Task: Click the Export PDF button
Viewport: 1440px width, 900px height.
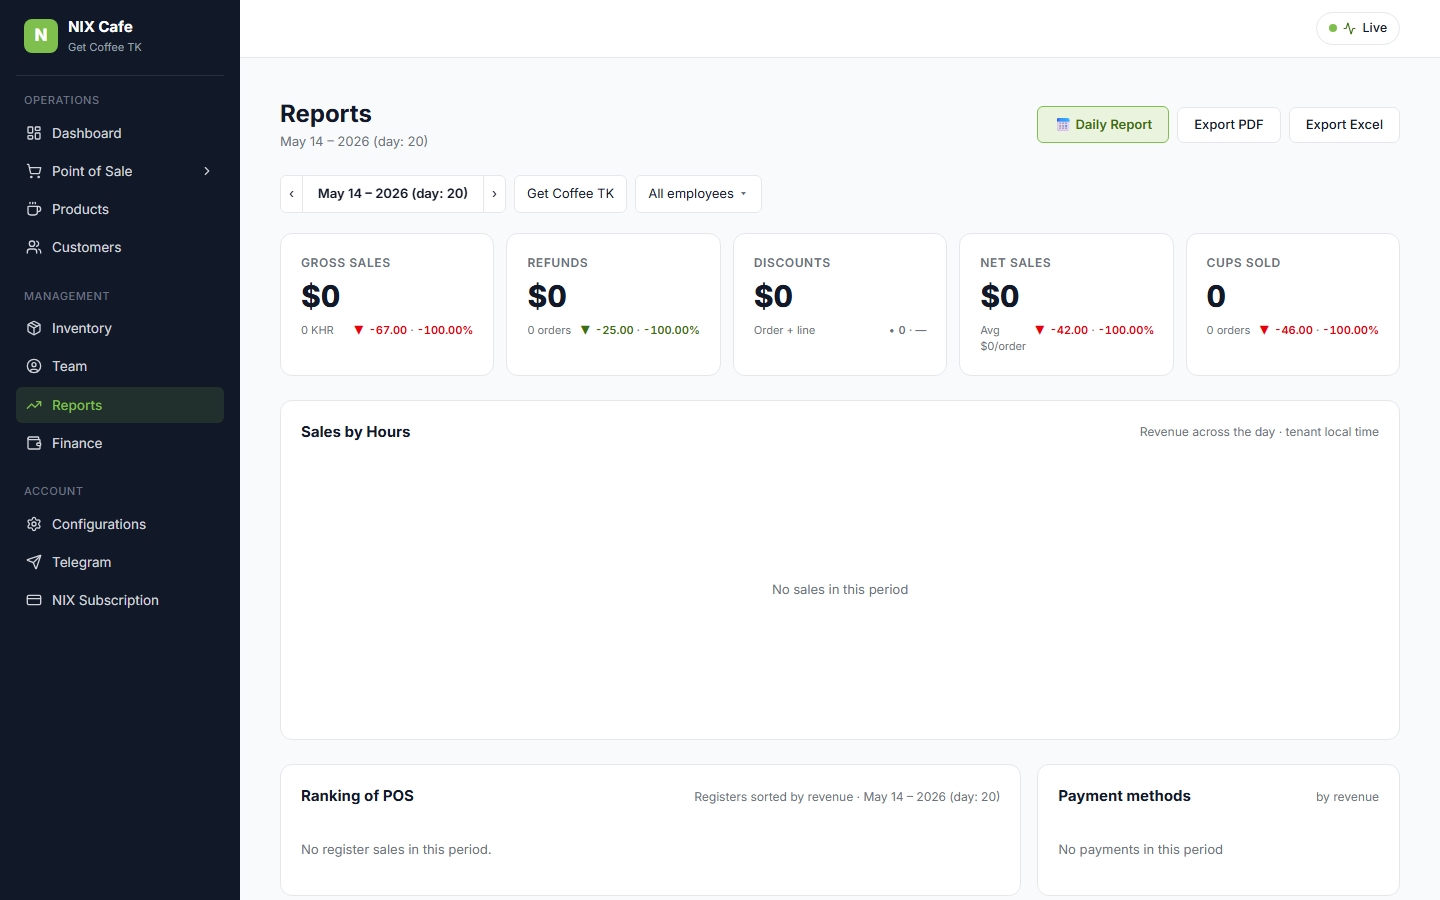Action: [1229, 125]
